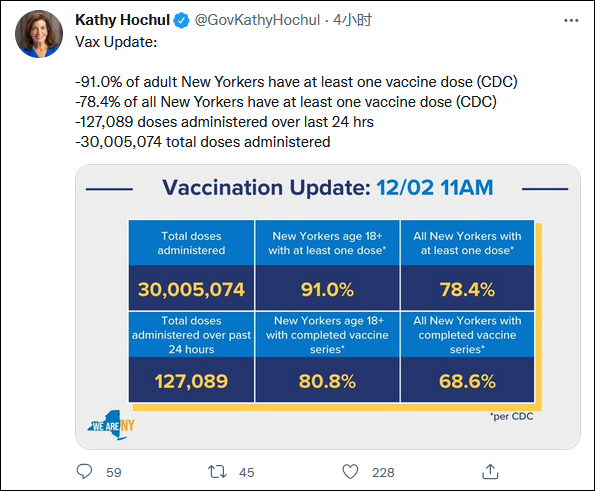This screenshot has width=595, height=491.
Task: Click the 228 likes count
Action: click(383, 472)
